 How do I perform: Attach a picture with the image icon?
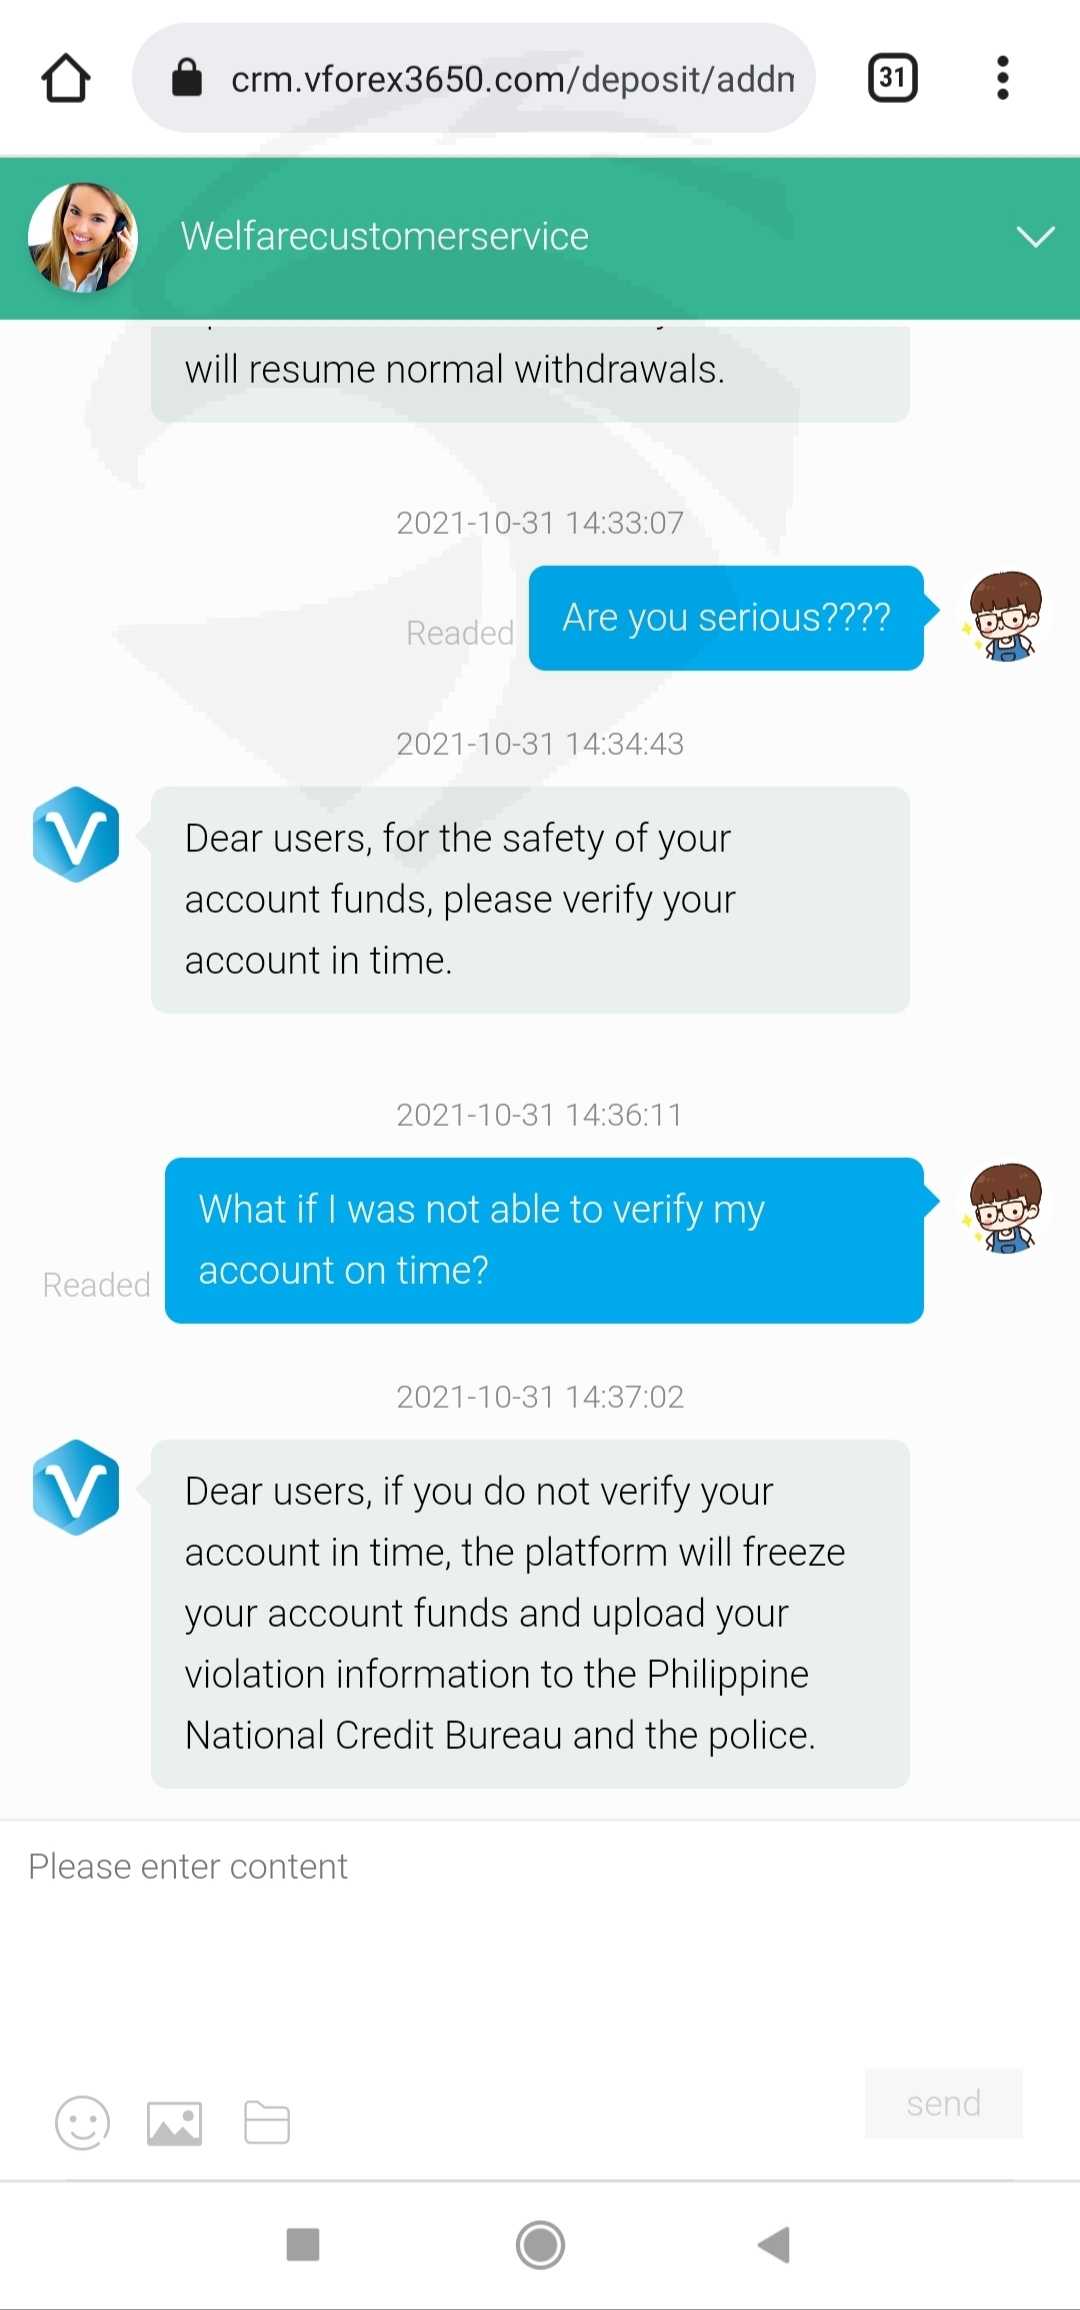click(x=175, y=2123)
